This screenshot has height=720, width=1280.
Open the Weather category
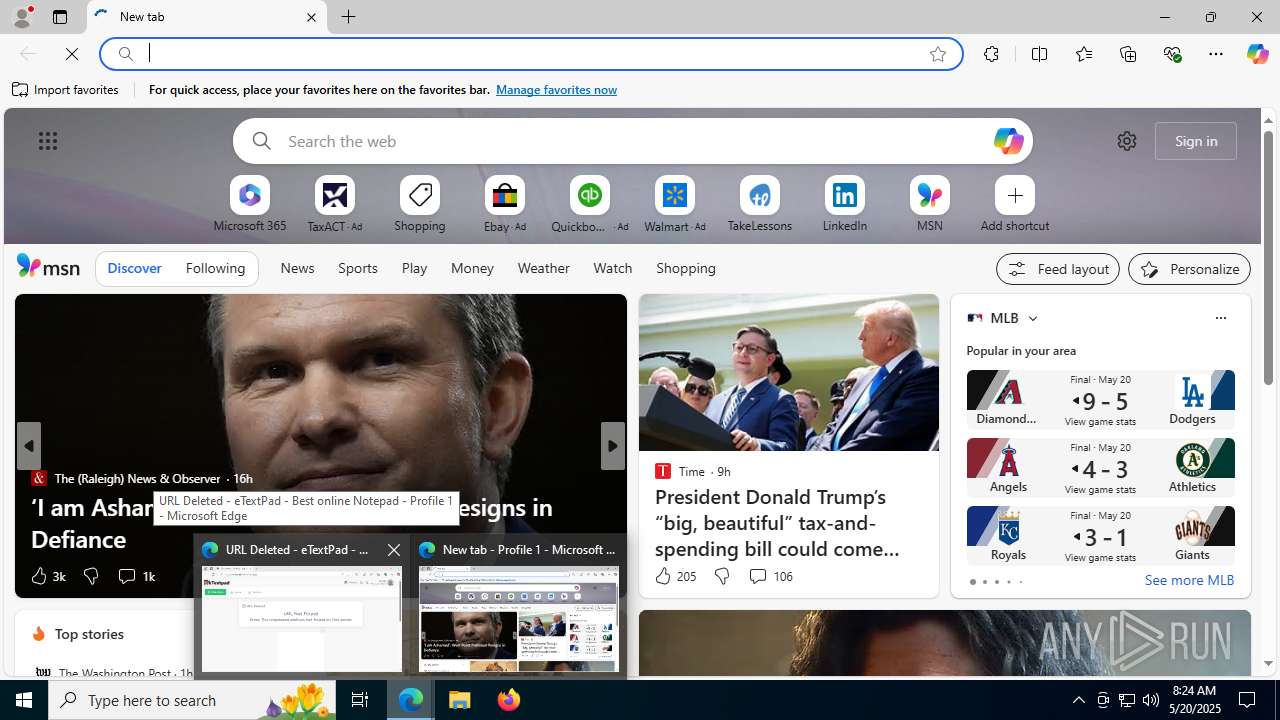tap(543, 268)
